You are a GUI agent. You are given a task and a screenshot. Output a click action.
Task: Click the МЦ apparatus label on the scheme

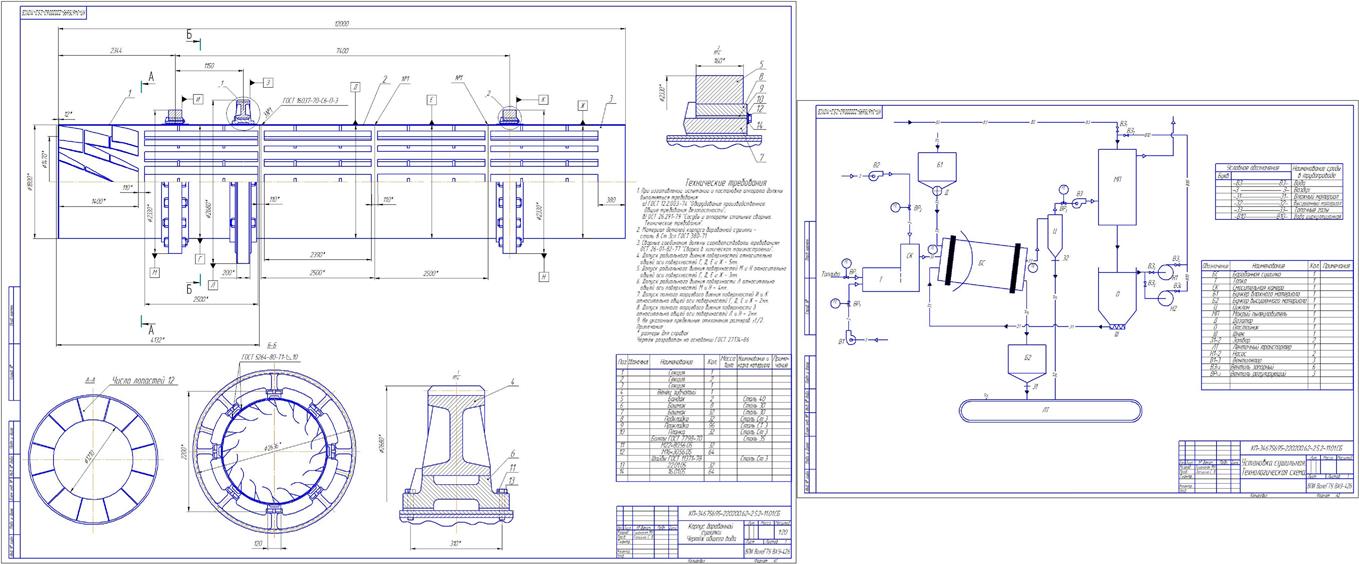click(1117, 179)
